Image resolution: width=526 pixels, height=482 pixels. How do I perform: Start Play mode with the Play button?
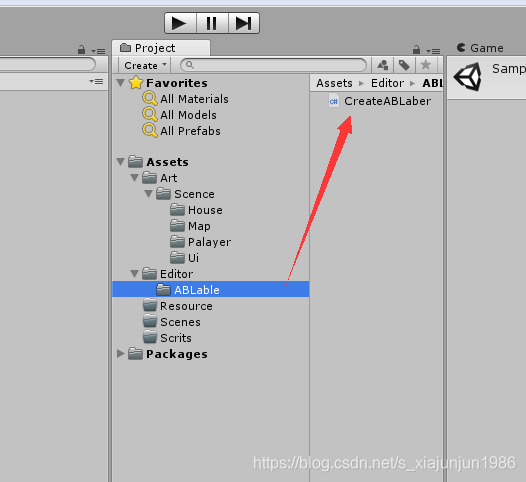coord(180,23)
